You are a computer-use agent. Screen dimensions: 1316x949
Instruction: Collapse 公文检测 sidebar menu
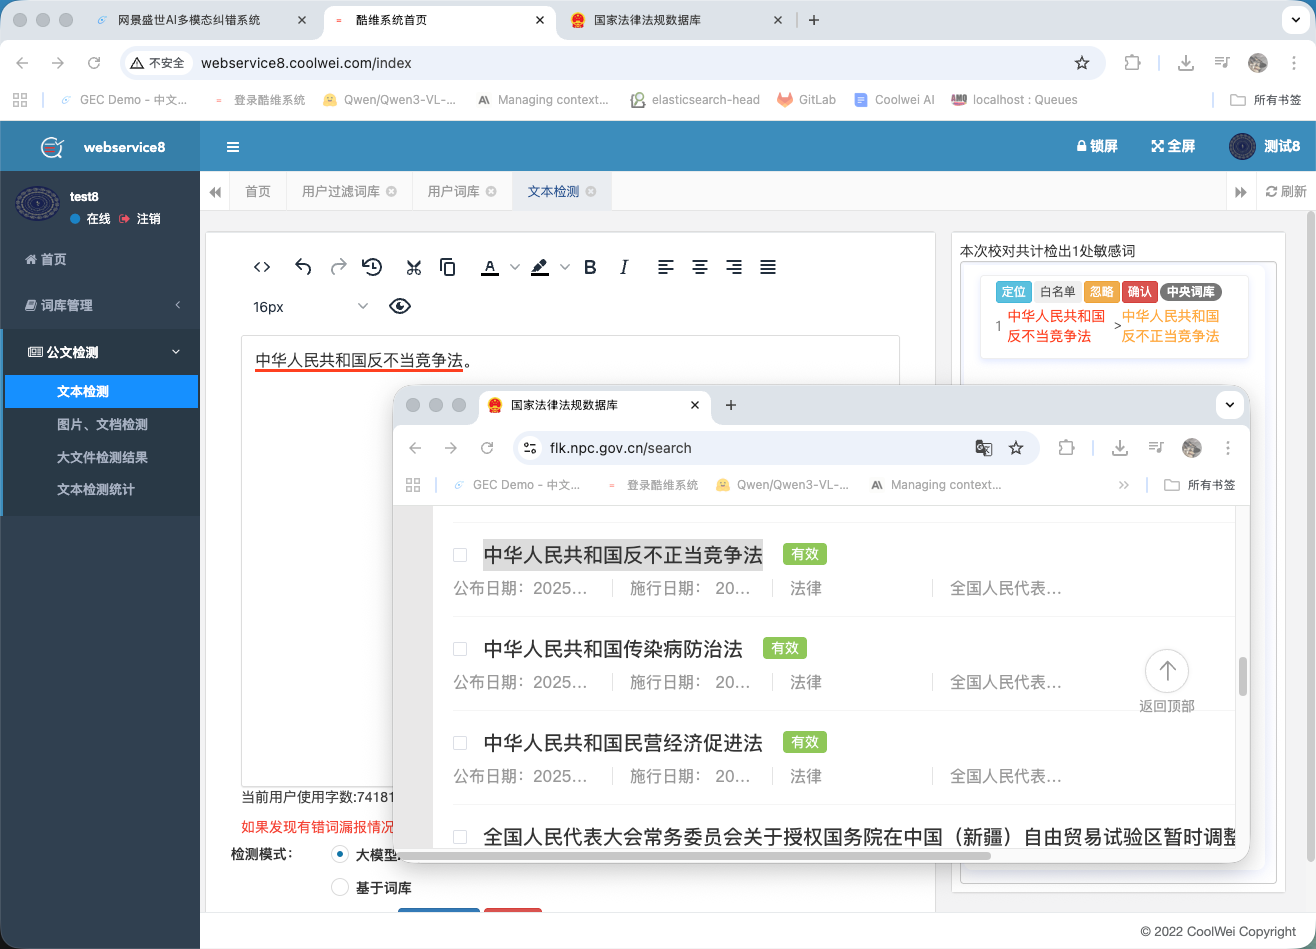[x=100, y=352]
